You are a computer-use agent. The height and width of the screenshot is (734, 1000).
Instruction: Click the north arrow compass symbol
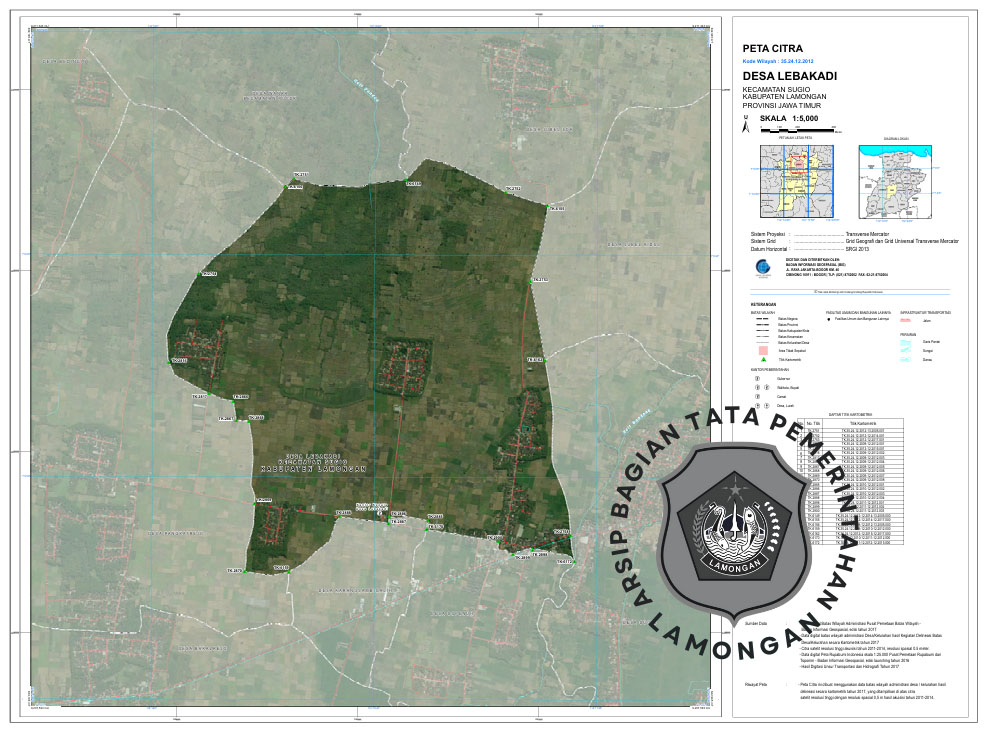(x=744, y=125)
